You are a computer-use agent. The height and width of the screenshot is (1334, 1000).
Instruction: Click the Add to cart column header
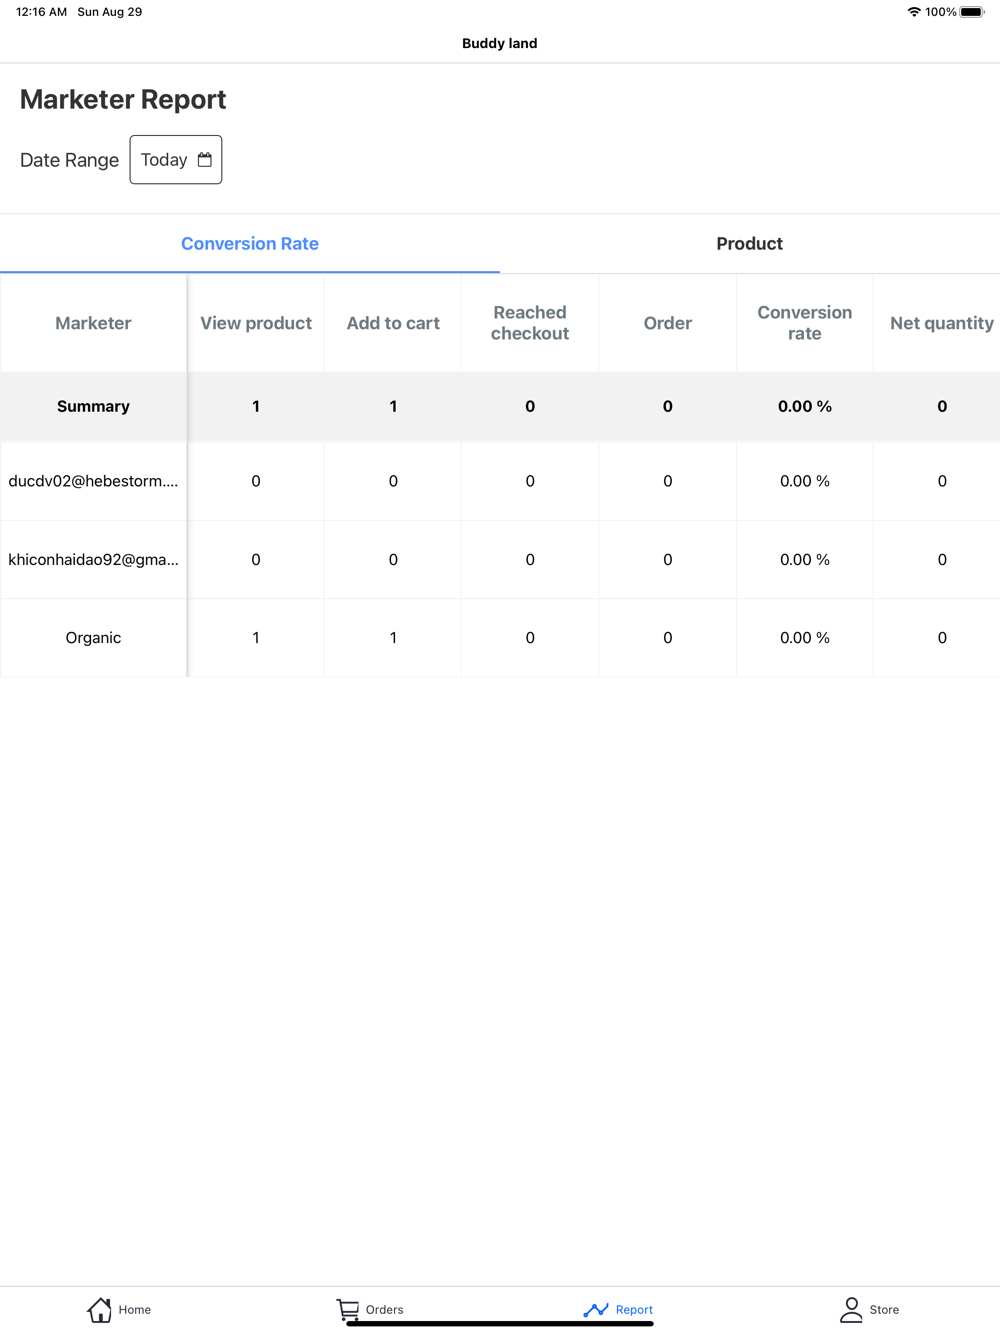coord(393,323)
